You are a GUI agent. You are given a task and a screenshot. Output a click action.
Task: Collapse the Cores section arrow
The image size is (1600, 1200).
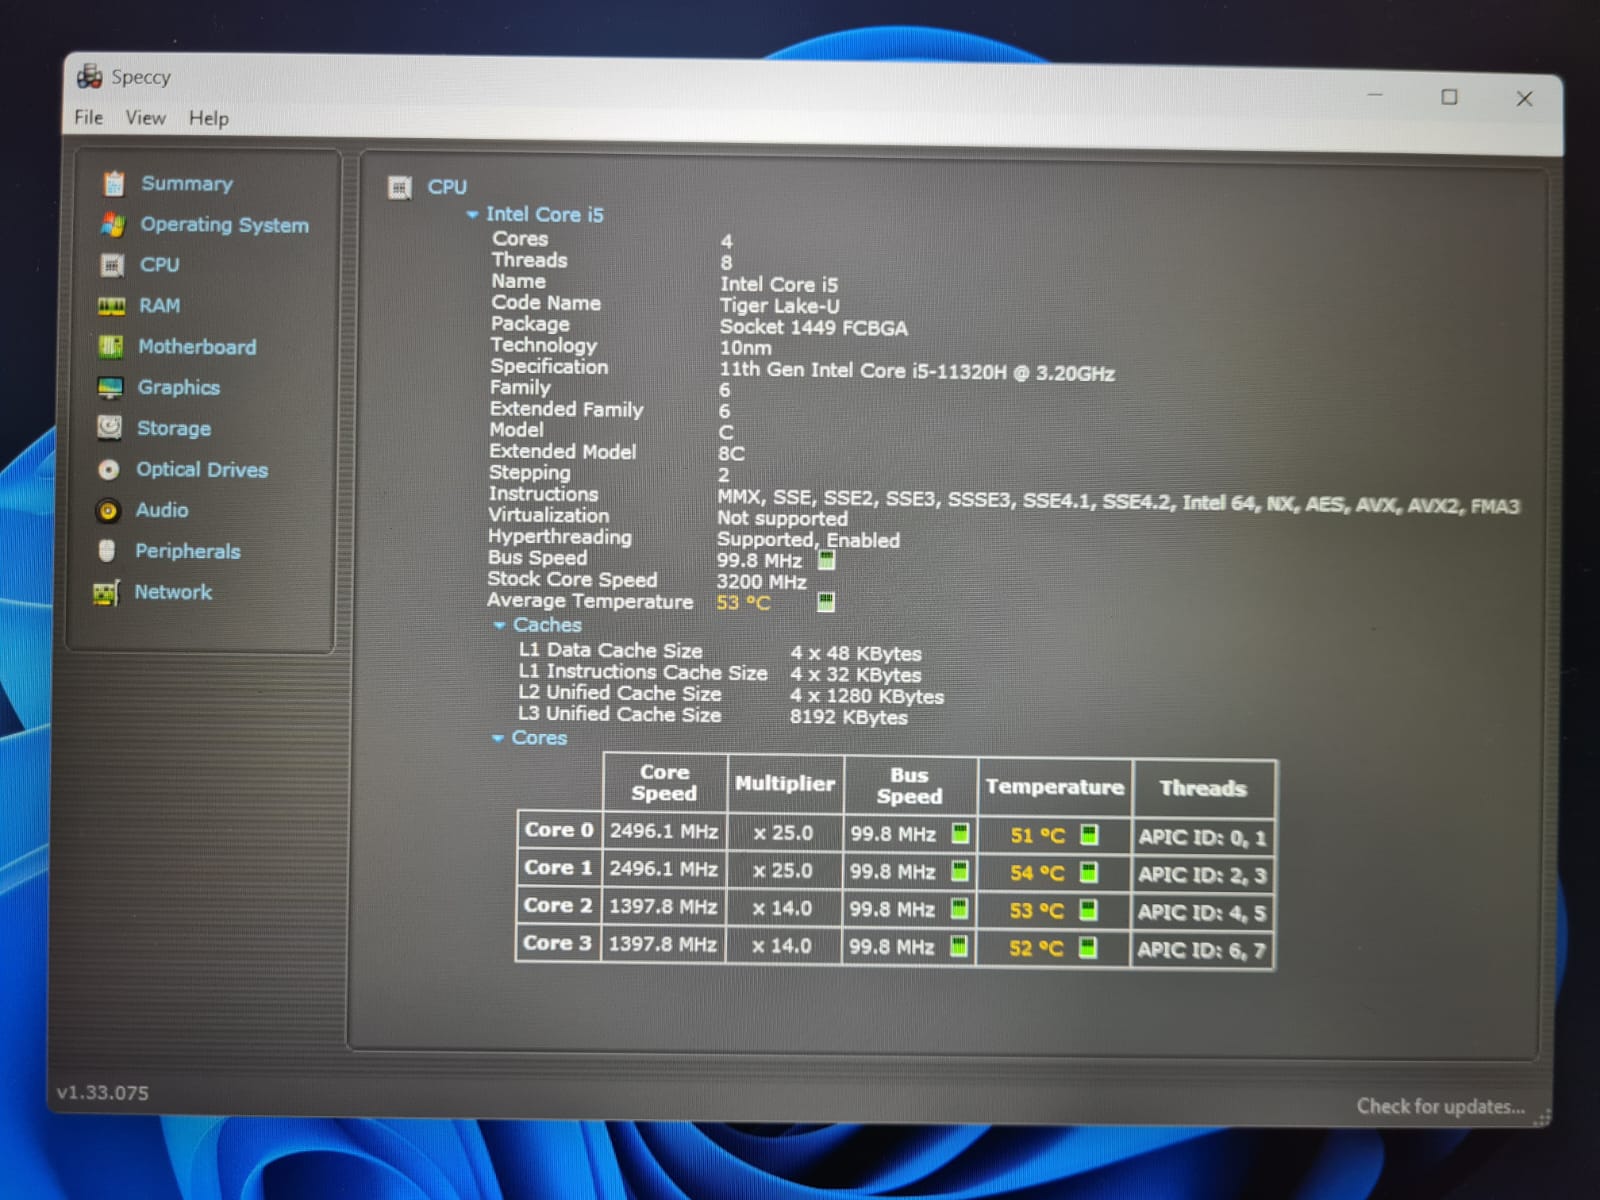[x=498, y=738]
